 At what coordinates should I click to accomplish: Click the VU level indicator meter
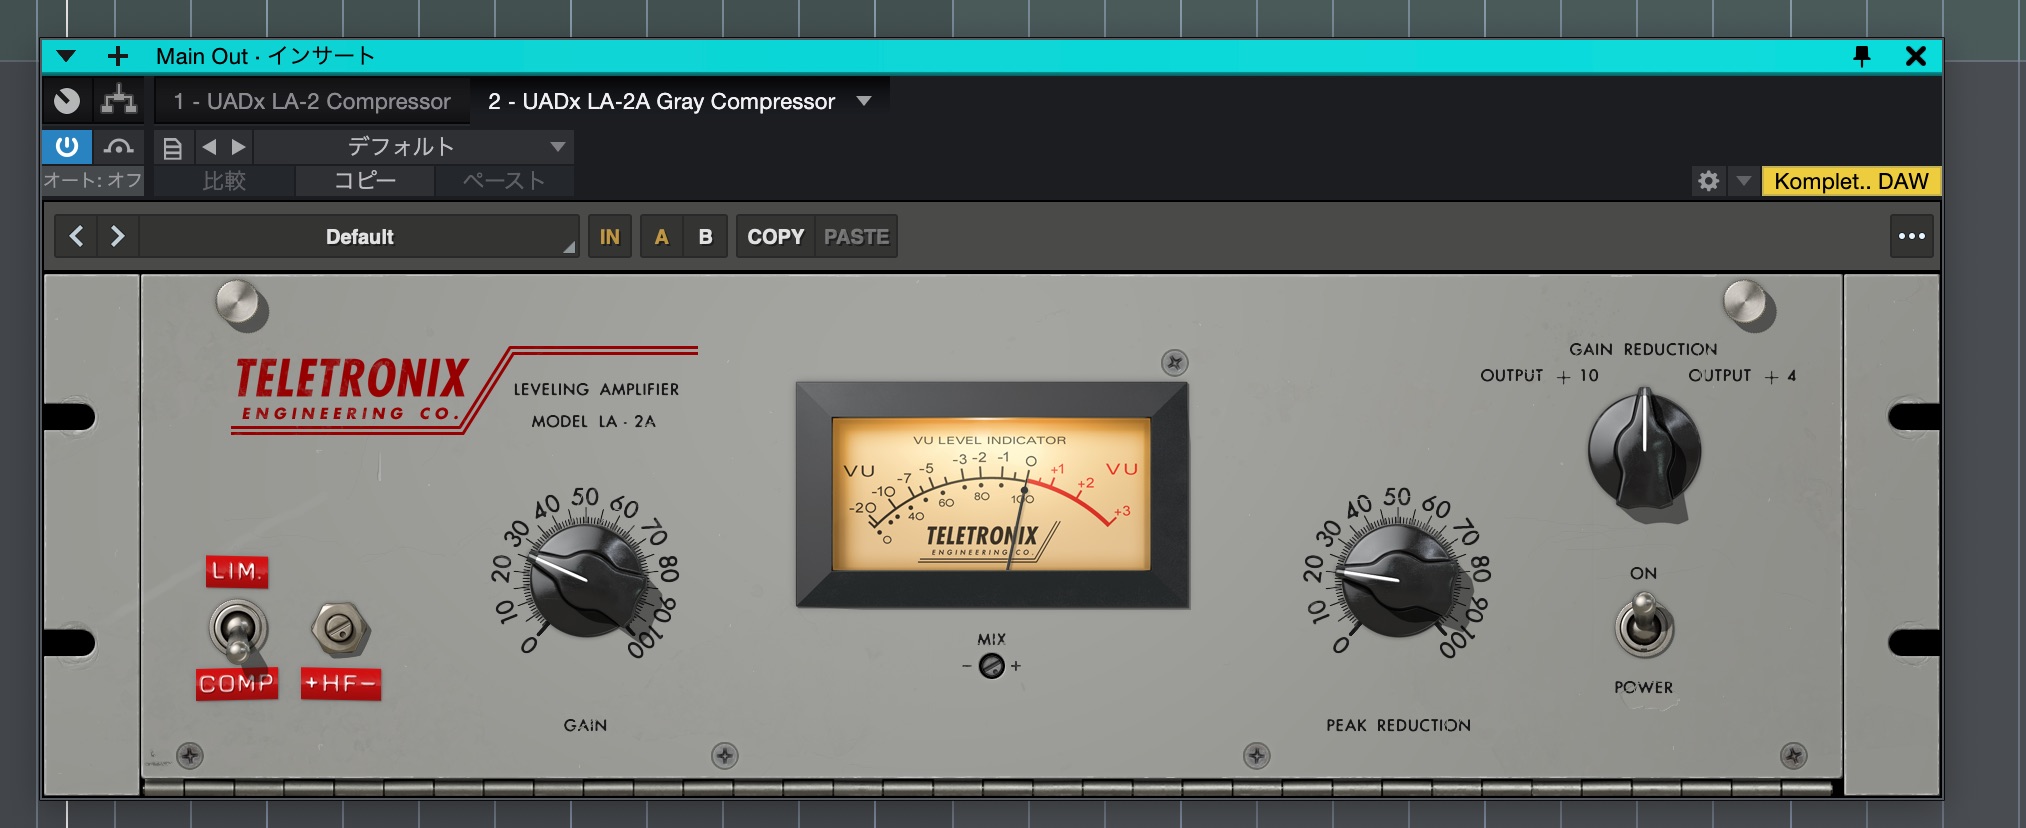[x=991, y=495]
